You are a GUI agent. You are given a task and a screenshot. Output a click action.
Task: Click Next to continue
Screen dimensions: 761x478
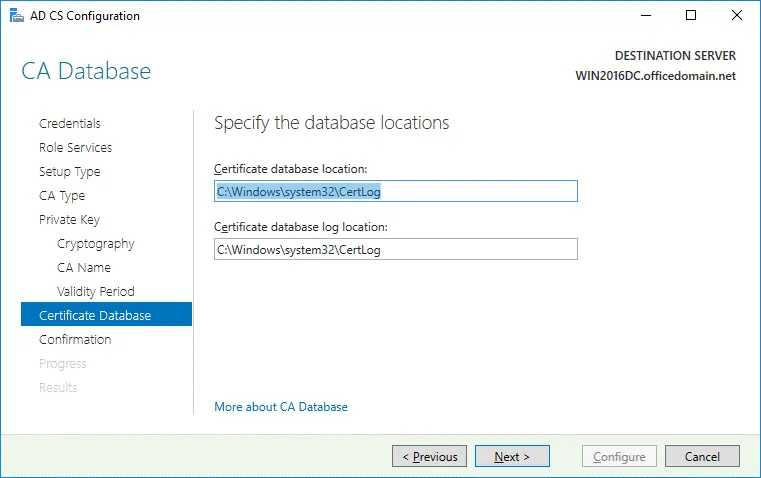[x=511, y=457]
